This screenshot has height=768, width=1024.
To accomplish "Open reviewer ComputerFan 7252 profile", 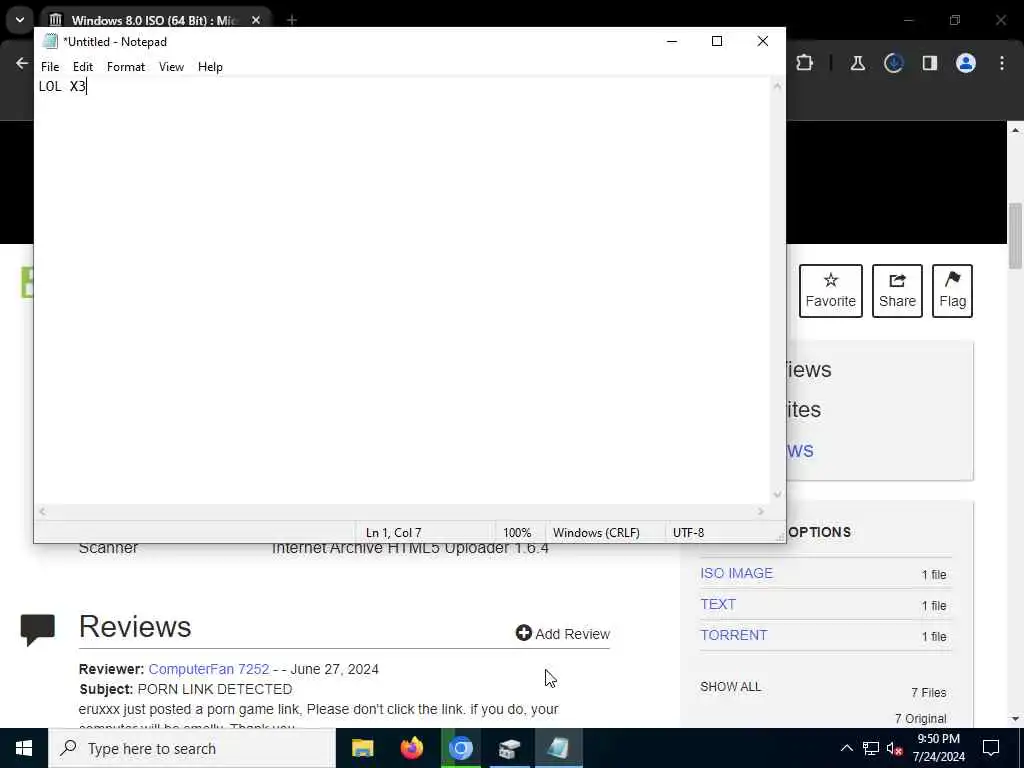I will [208, 669].
